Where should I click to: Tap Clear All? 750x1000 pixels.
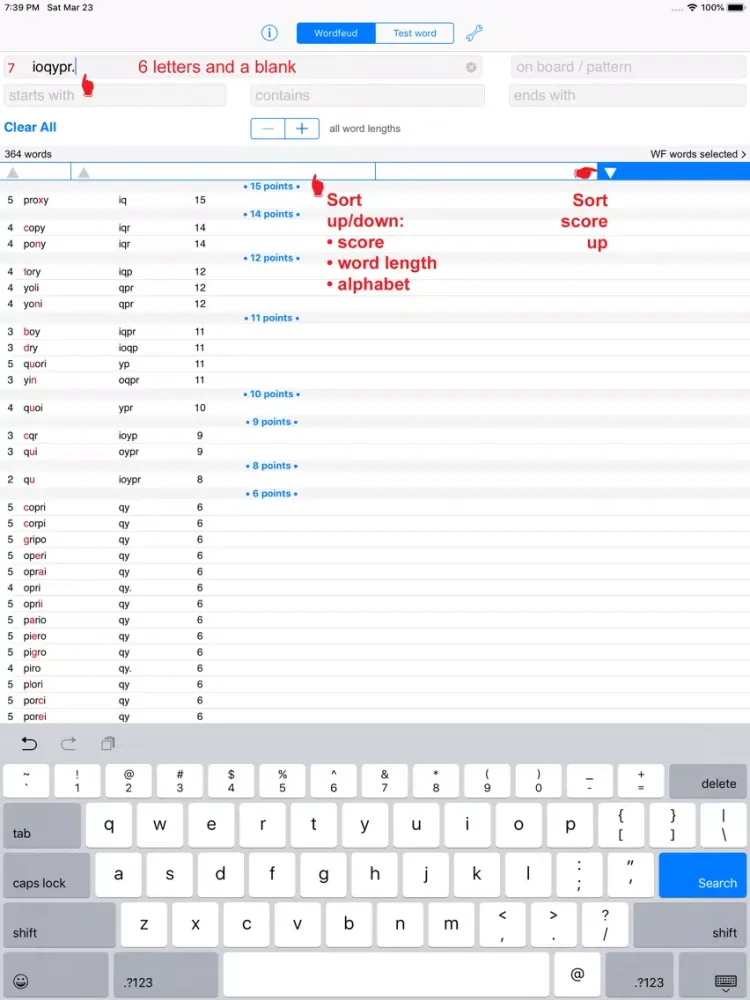point(30,127)
